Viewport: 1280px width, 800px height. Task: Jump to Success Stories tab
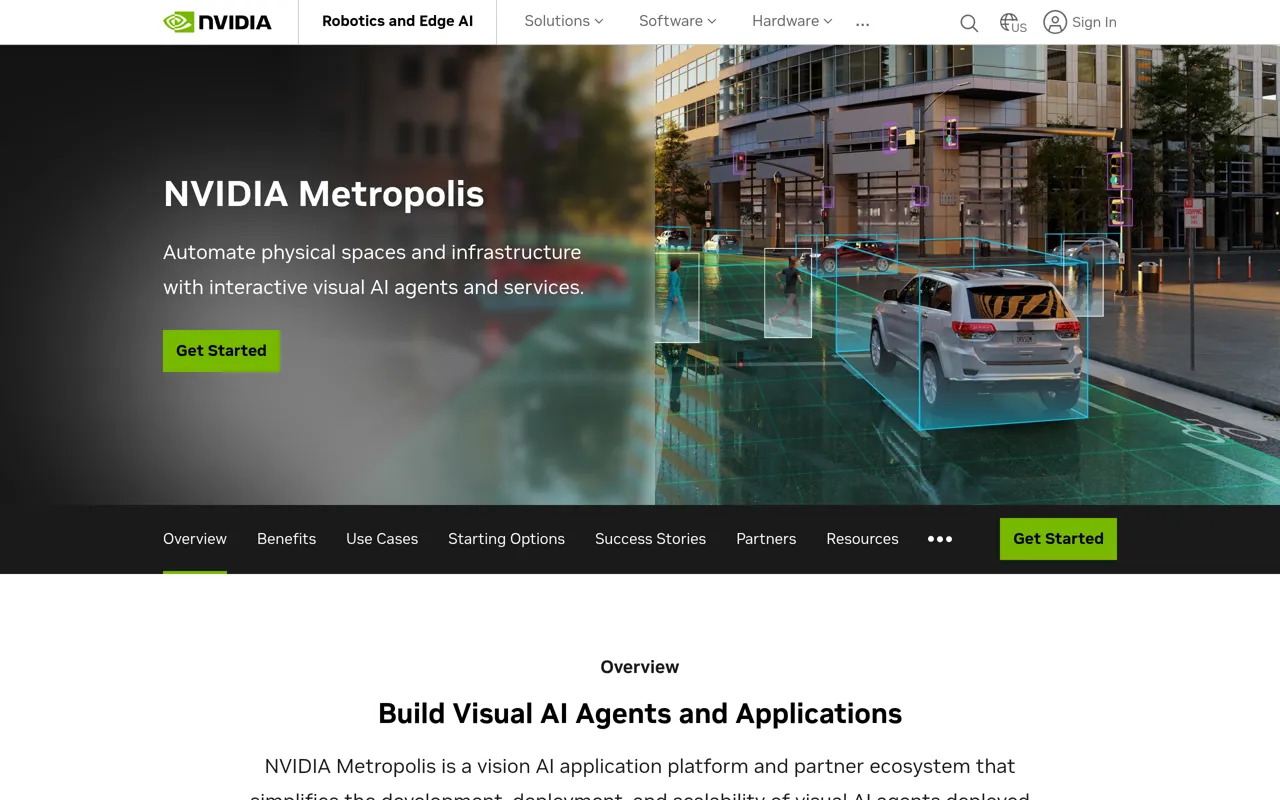coord(650,539)
